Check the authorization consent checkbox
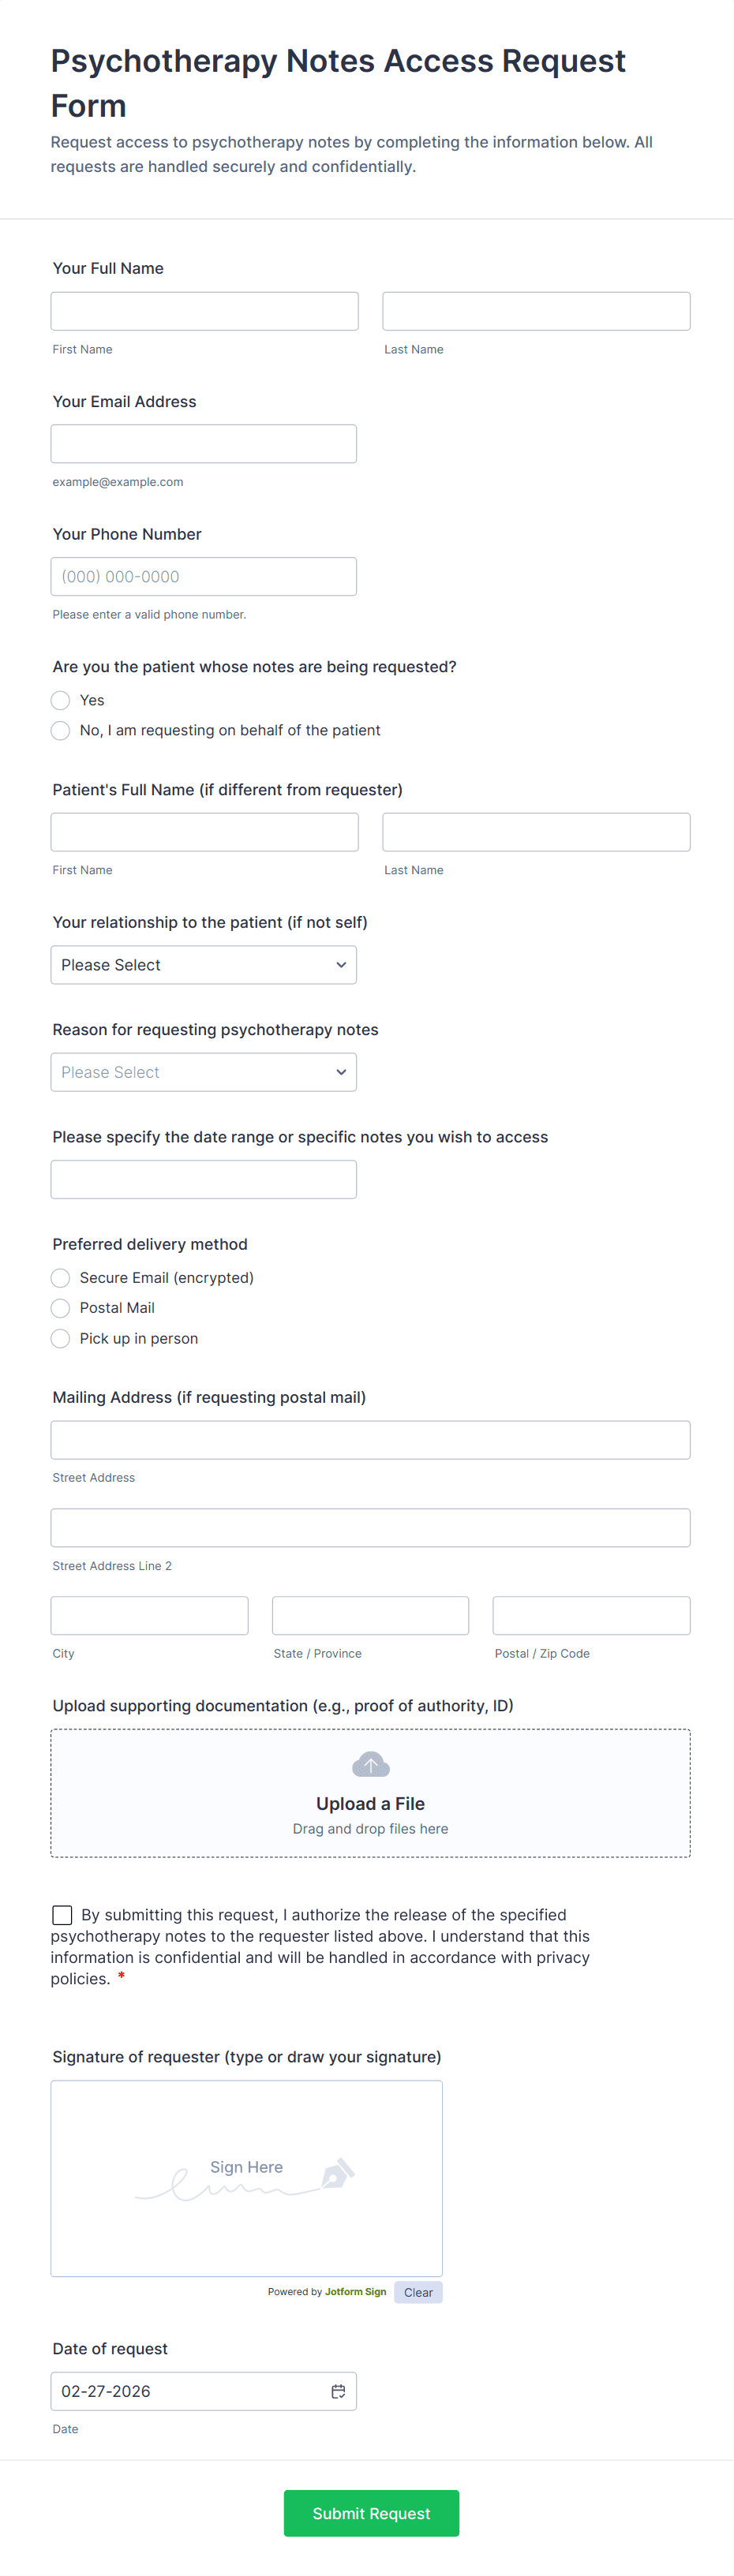 click(62, 1914)
